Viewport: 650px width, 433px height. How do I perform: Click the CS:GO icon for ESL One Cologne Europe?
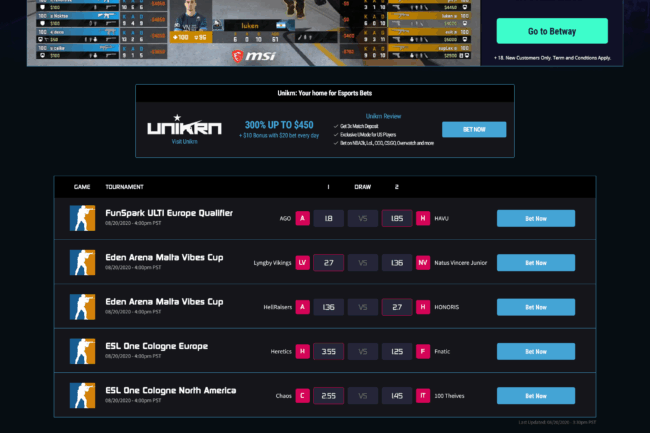tap(82, 351)
